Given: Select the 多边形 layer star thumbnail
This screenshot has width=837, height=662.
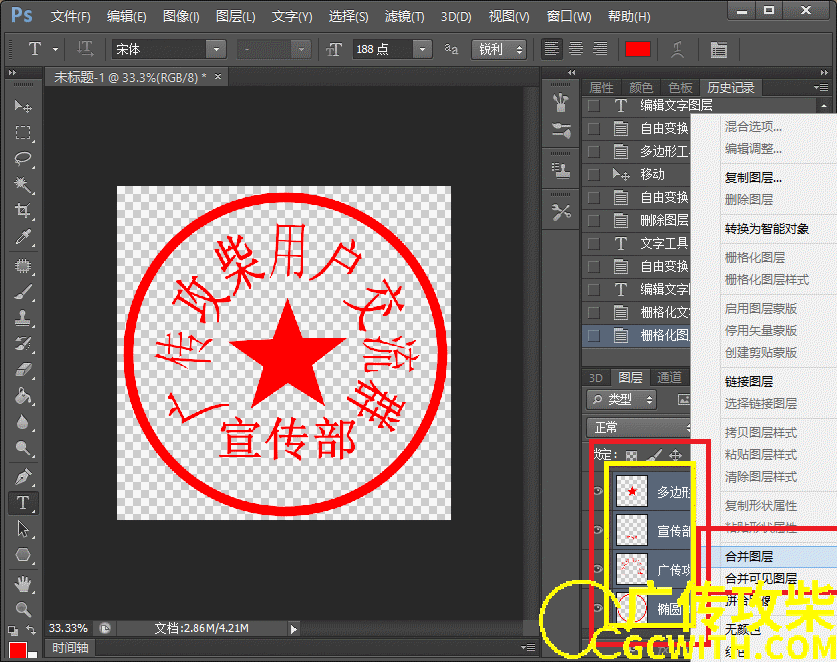Looking at the screenshot, I should [632, 491].
